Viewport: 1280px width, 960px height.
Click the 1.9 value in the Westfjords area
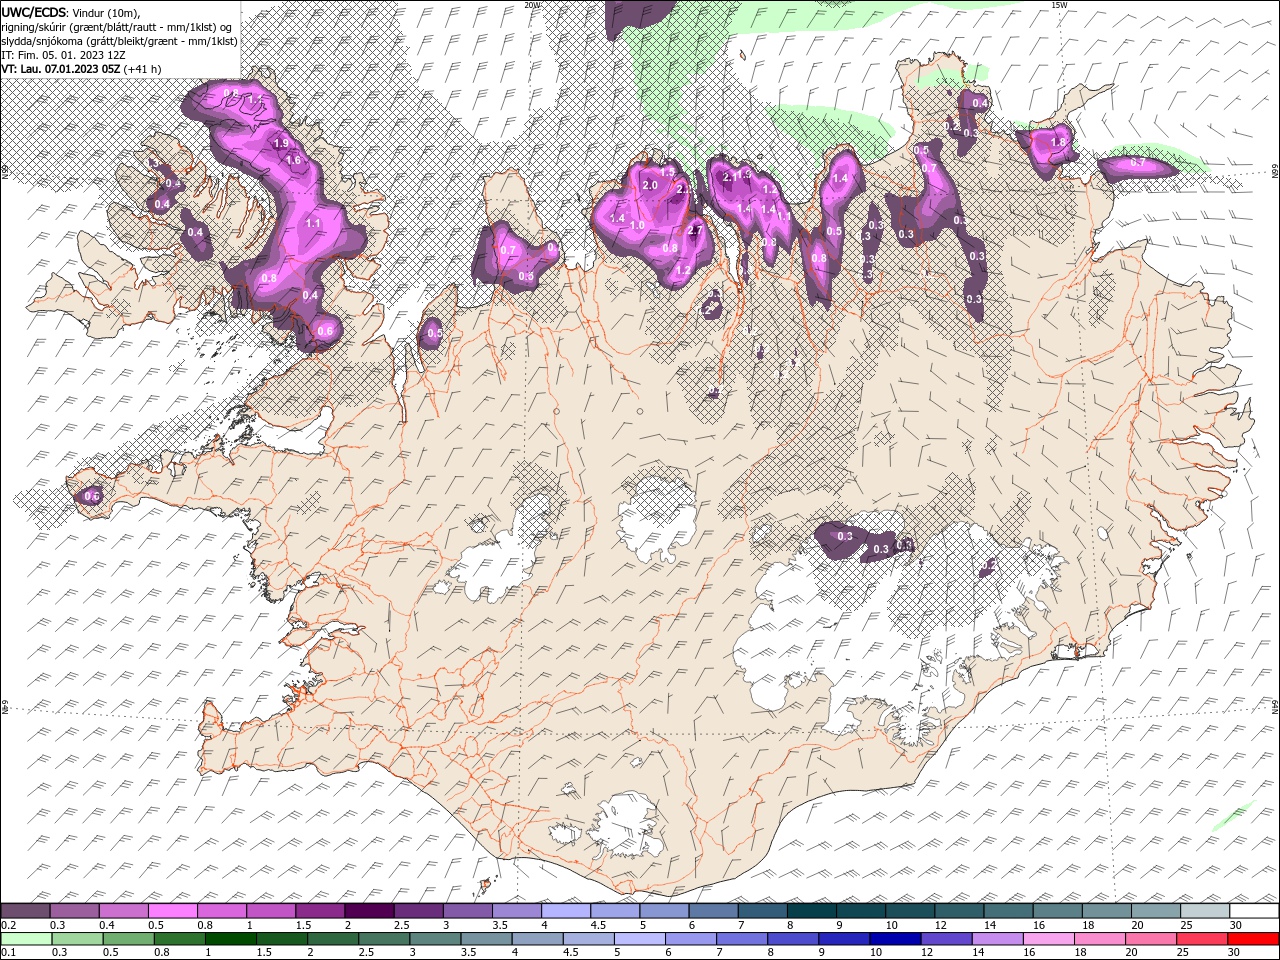pyautogui.click(x=281, y=144)
